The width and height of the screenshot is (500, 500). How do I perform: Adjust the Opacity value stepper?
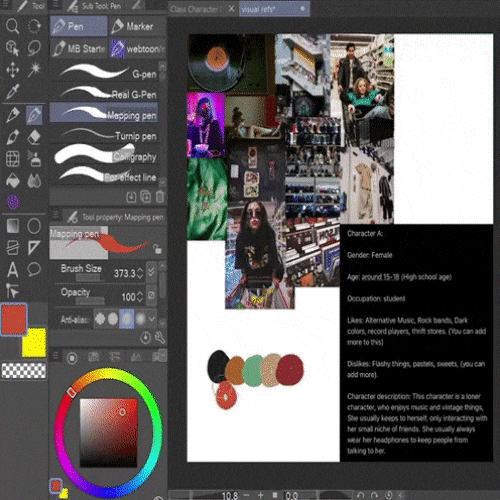[140, 297]
